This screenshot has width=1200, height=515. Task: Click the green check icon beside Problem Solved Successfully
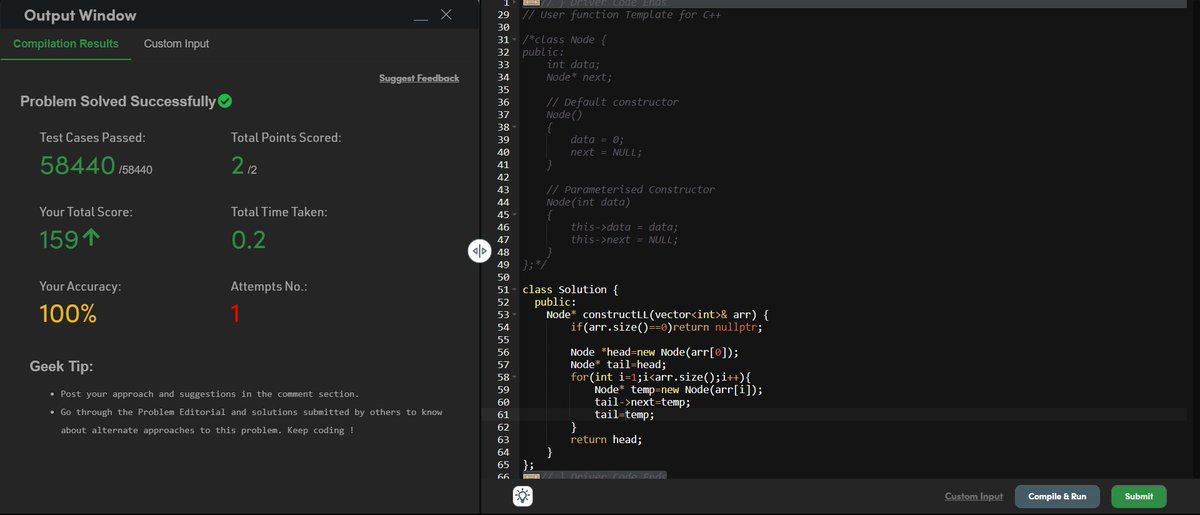pos(225,101)
